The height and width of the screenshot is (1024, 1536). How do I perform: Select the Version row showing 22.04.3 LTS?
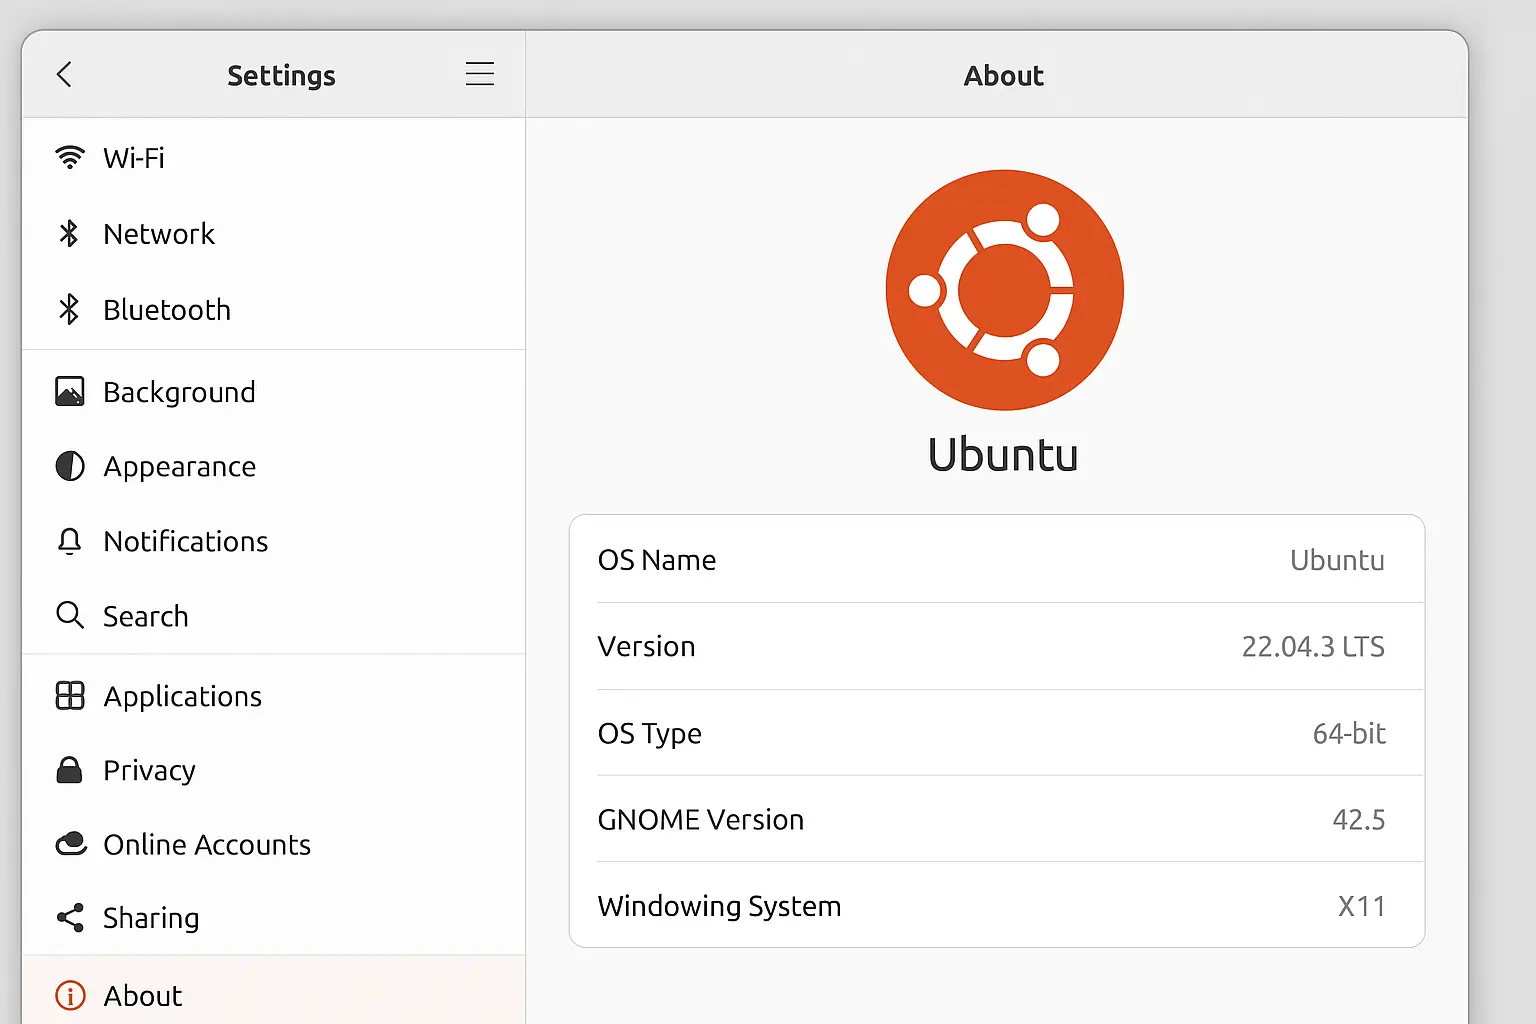[x=1000, y=646]
